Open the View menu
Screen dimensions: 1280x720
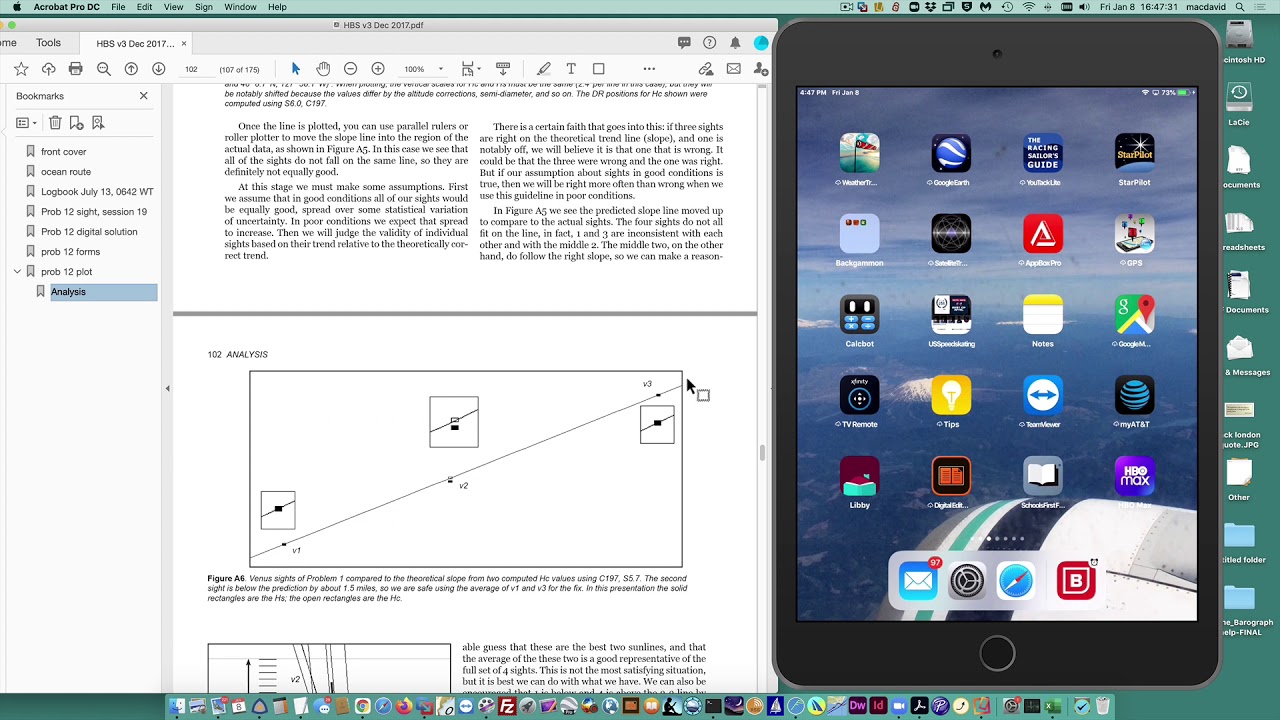pos(173,7)
